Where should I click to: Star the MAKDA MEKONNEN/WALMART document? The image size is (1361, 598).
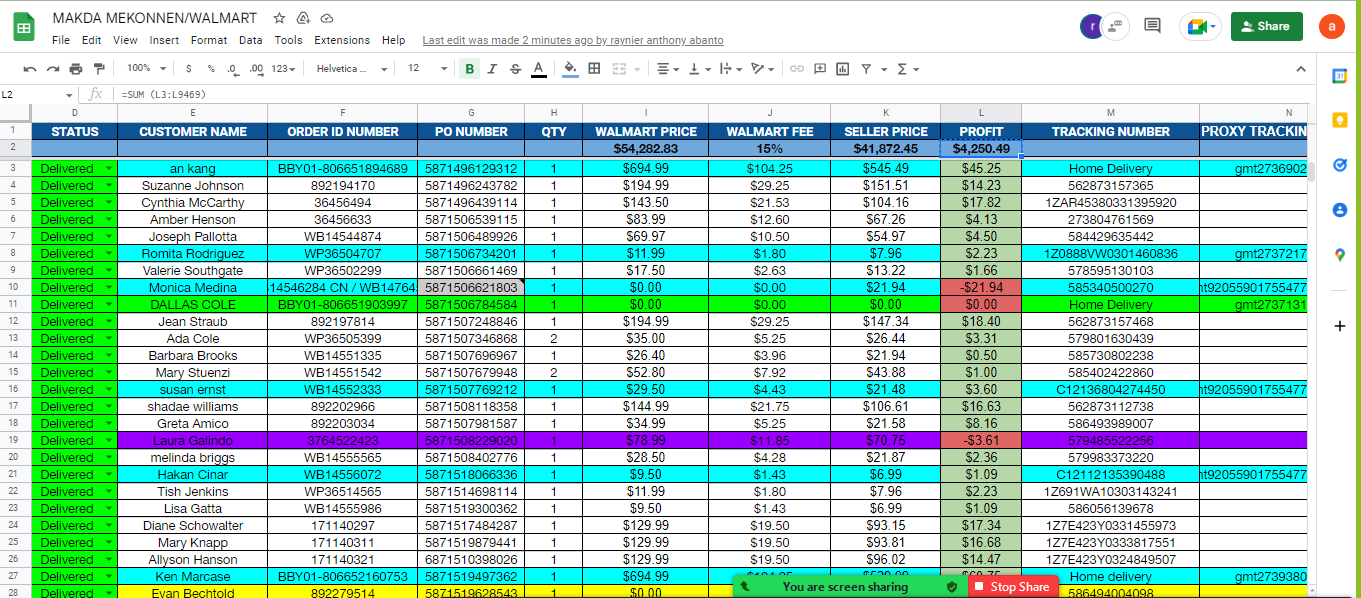pos(280,18)
